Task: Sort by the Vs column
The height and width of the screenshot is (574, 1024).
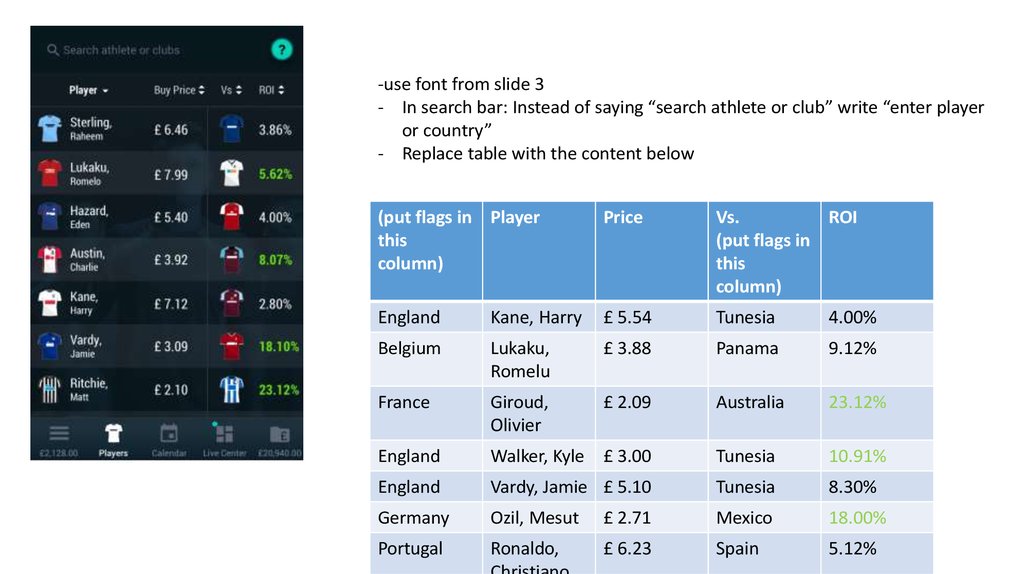Action: (231, 90)
